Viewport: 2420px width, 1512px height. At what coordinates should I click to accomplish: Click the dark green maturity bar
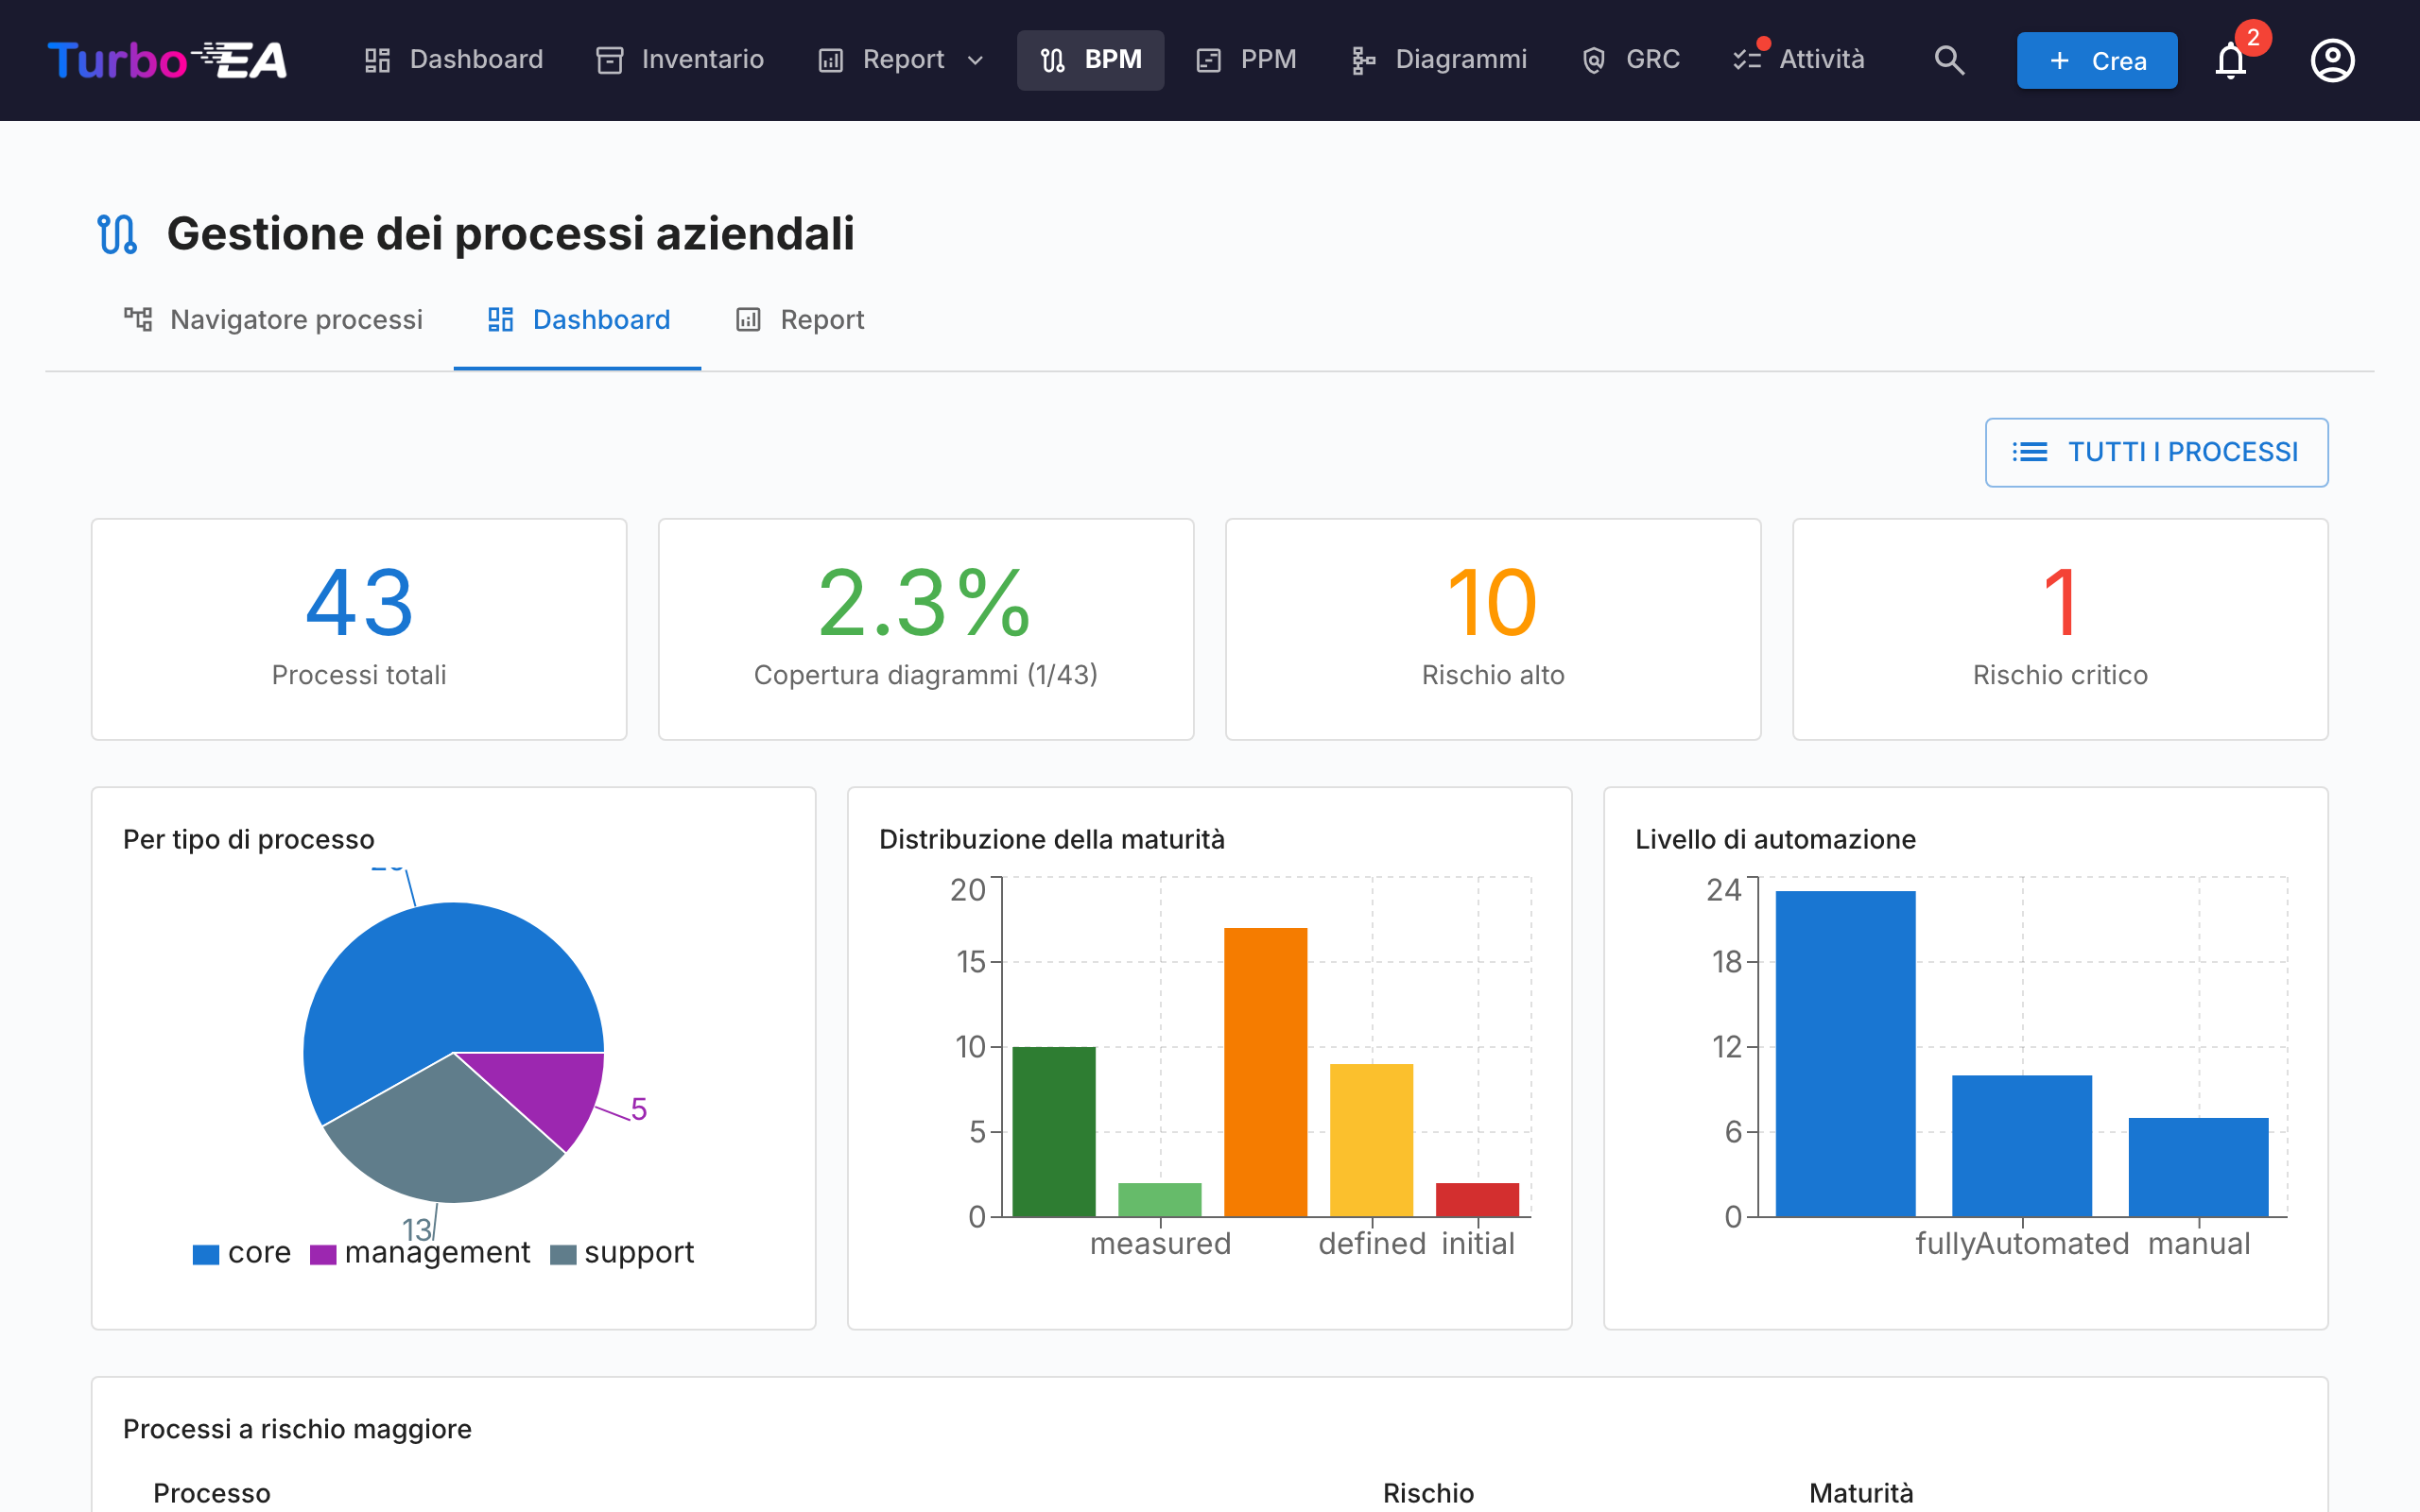[1054, 1132]
